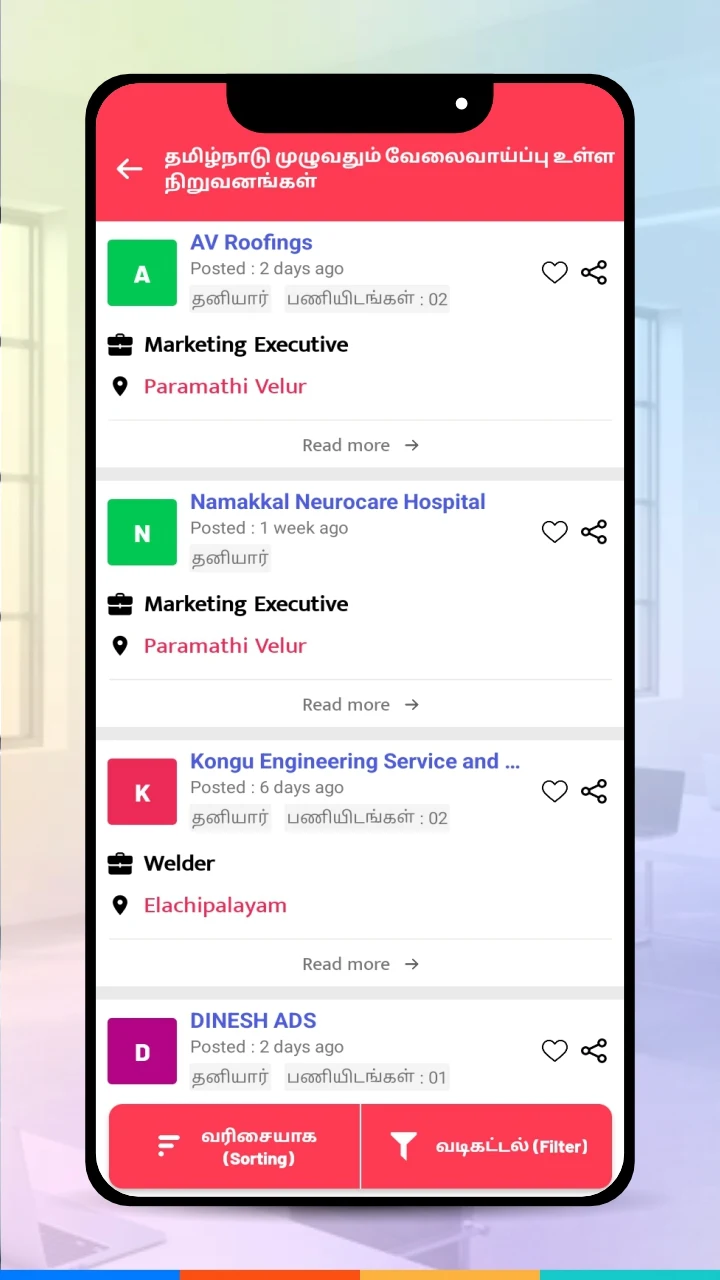
Task: Like the Kongu Engineering Service job
Action: [x=555, y=791]
